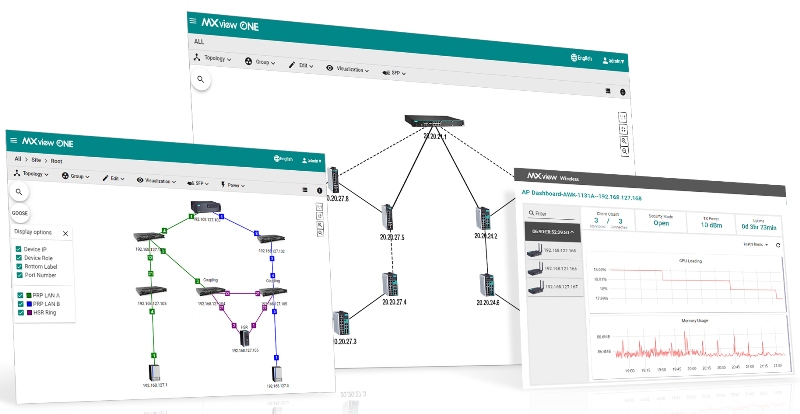
Task: Select switch device 20.20.27.5
Action: [388, 217]
